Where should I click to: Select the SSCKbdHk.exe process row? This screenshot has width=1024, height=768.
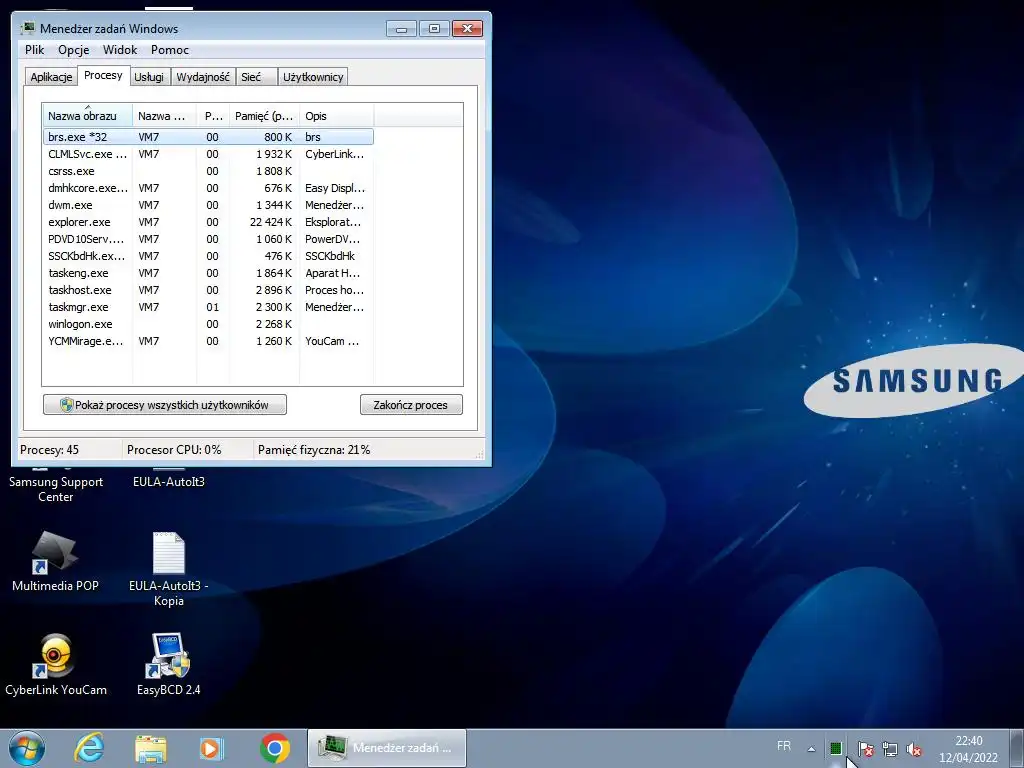[x=208, y=256]
